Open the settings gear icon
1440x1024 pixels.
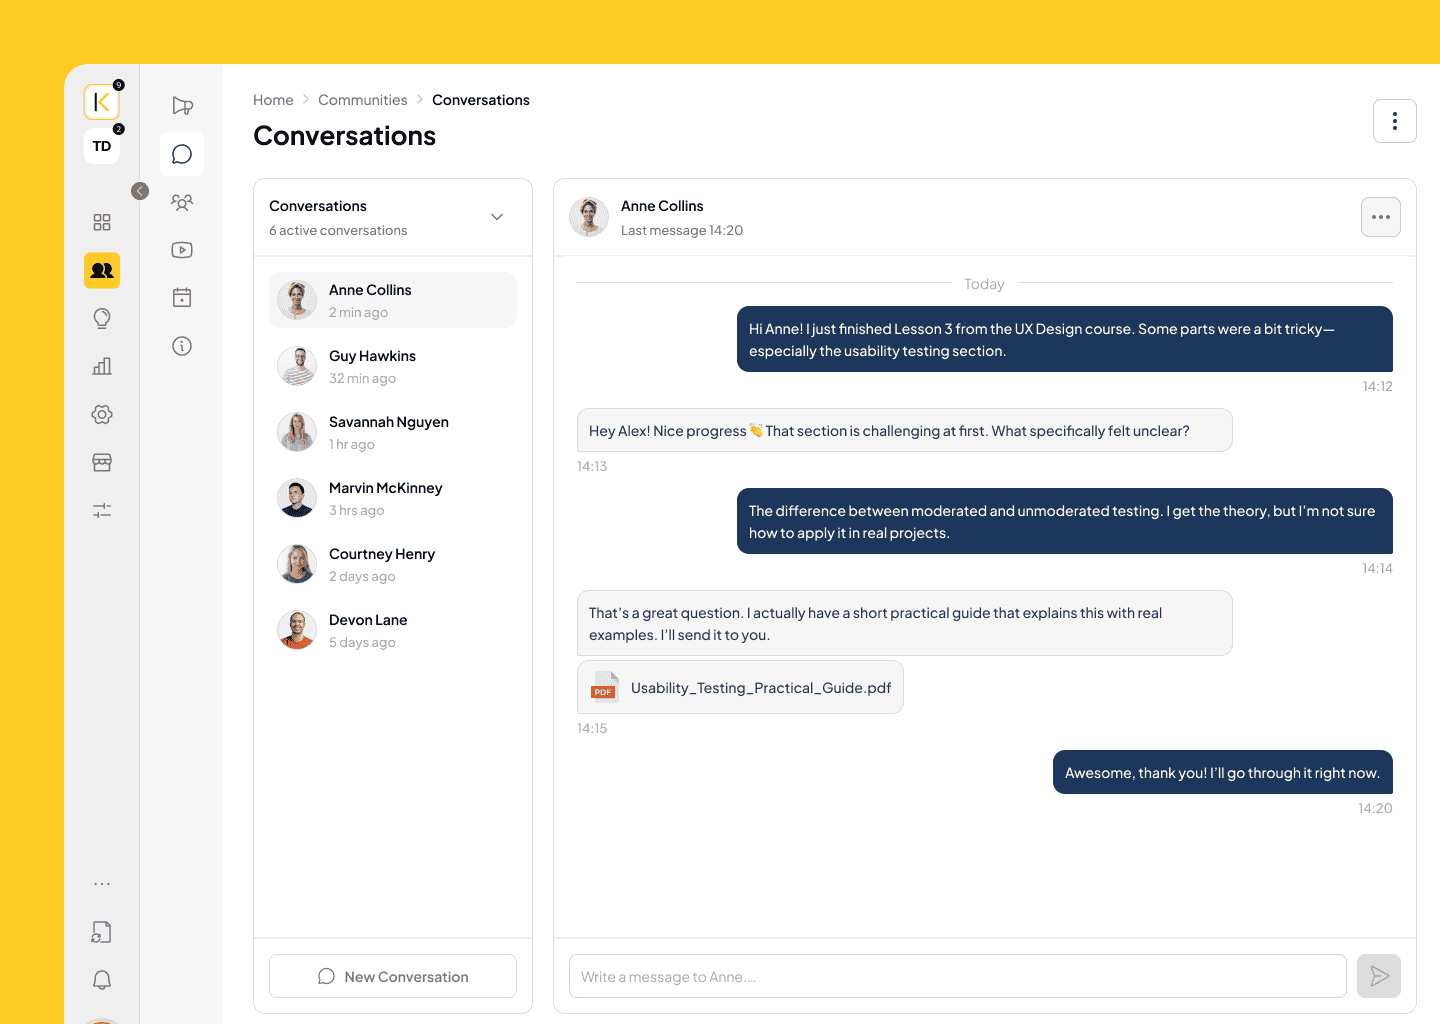click(x=102, y=414)
